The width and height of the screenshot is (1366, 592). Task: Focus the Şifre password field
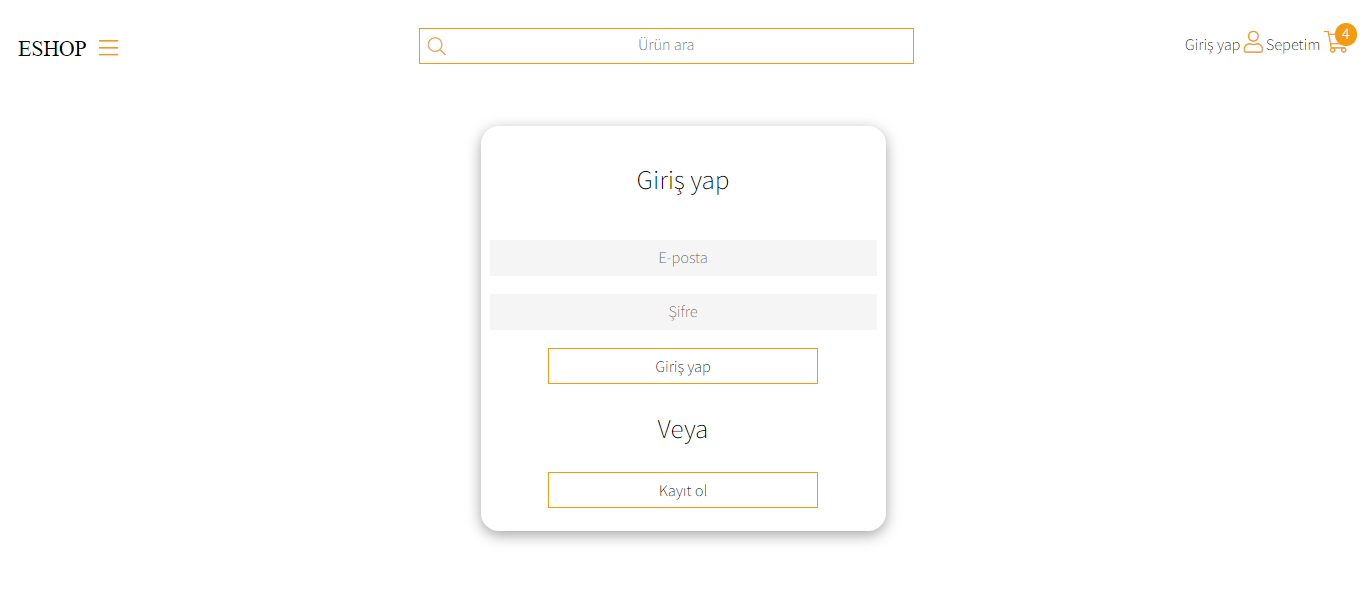click(x=683, y=311)
